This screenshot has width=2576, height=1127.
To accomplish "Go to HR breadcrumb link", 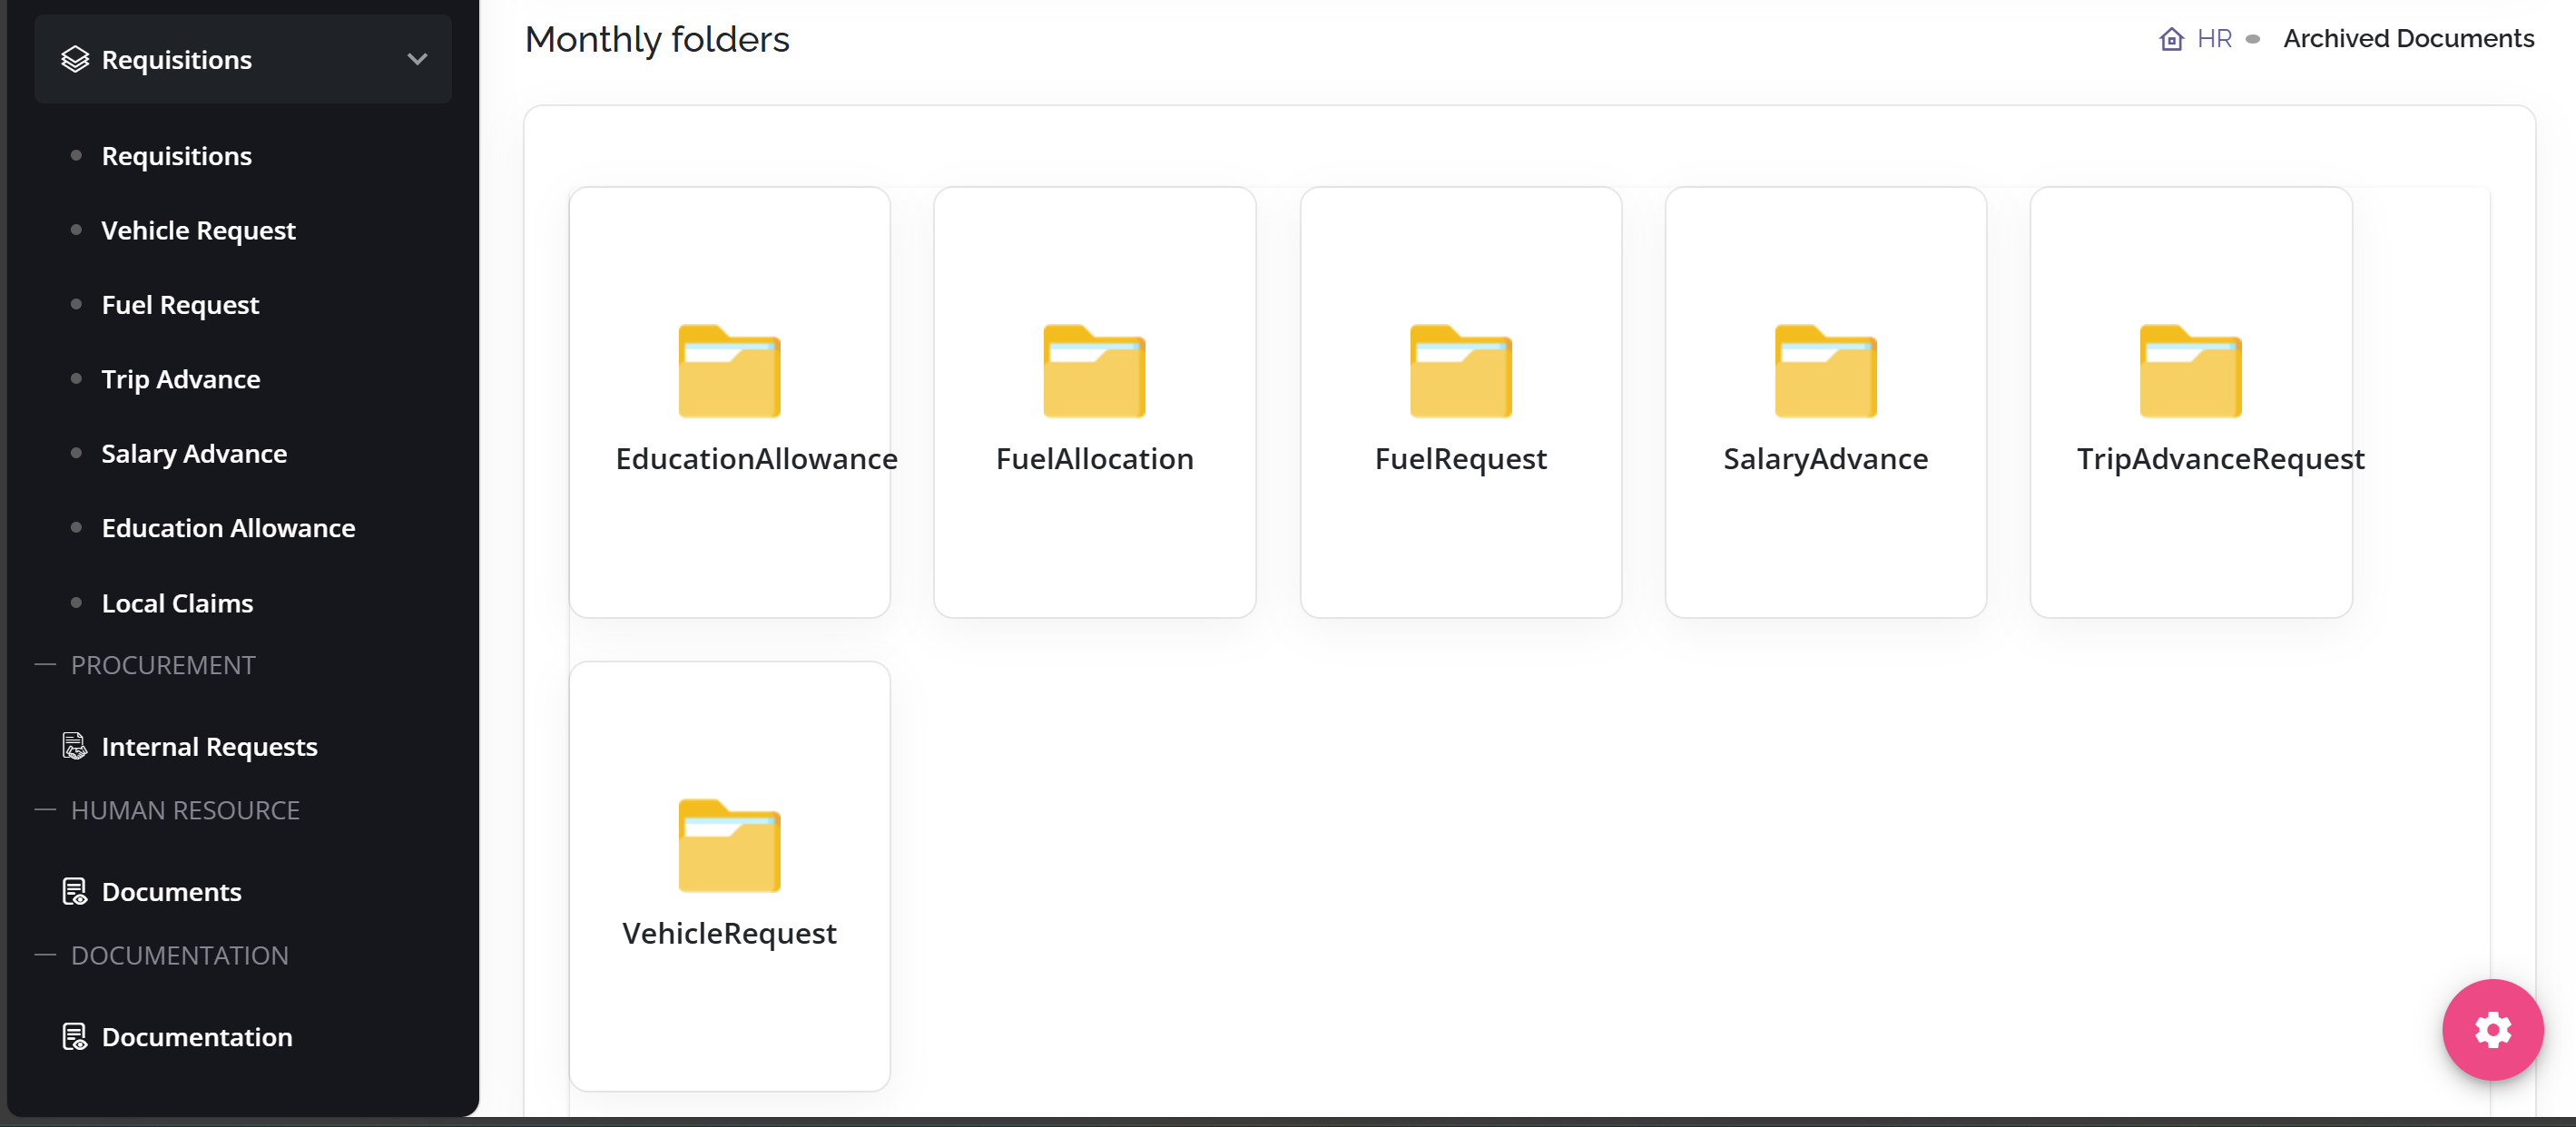I will (x=2214, y=39).
